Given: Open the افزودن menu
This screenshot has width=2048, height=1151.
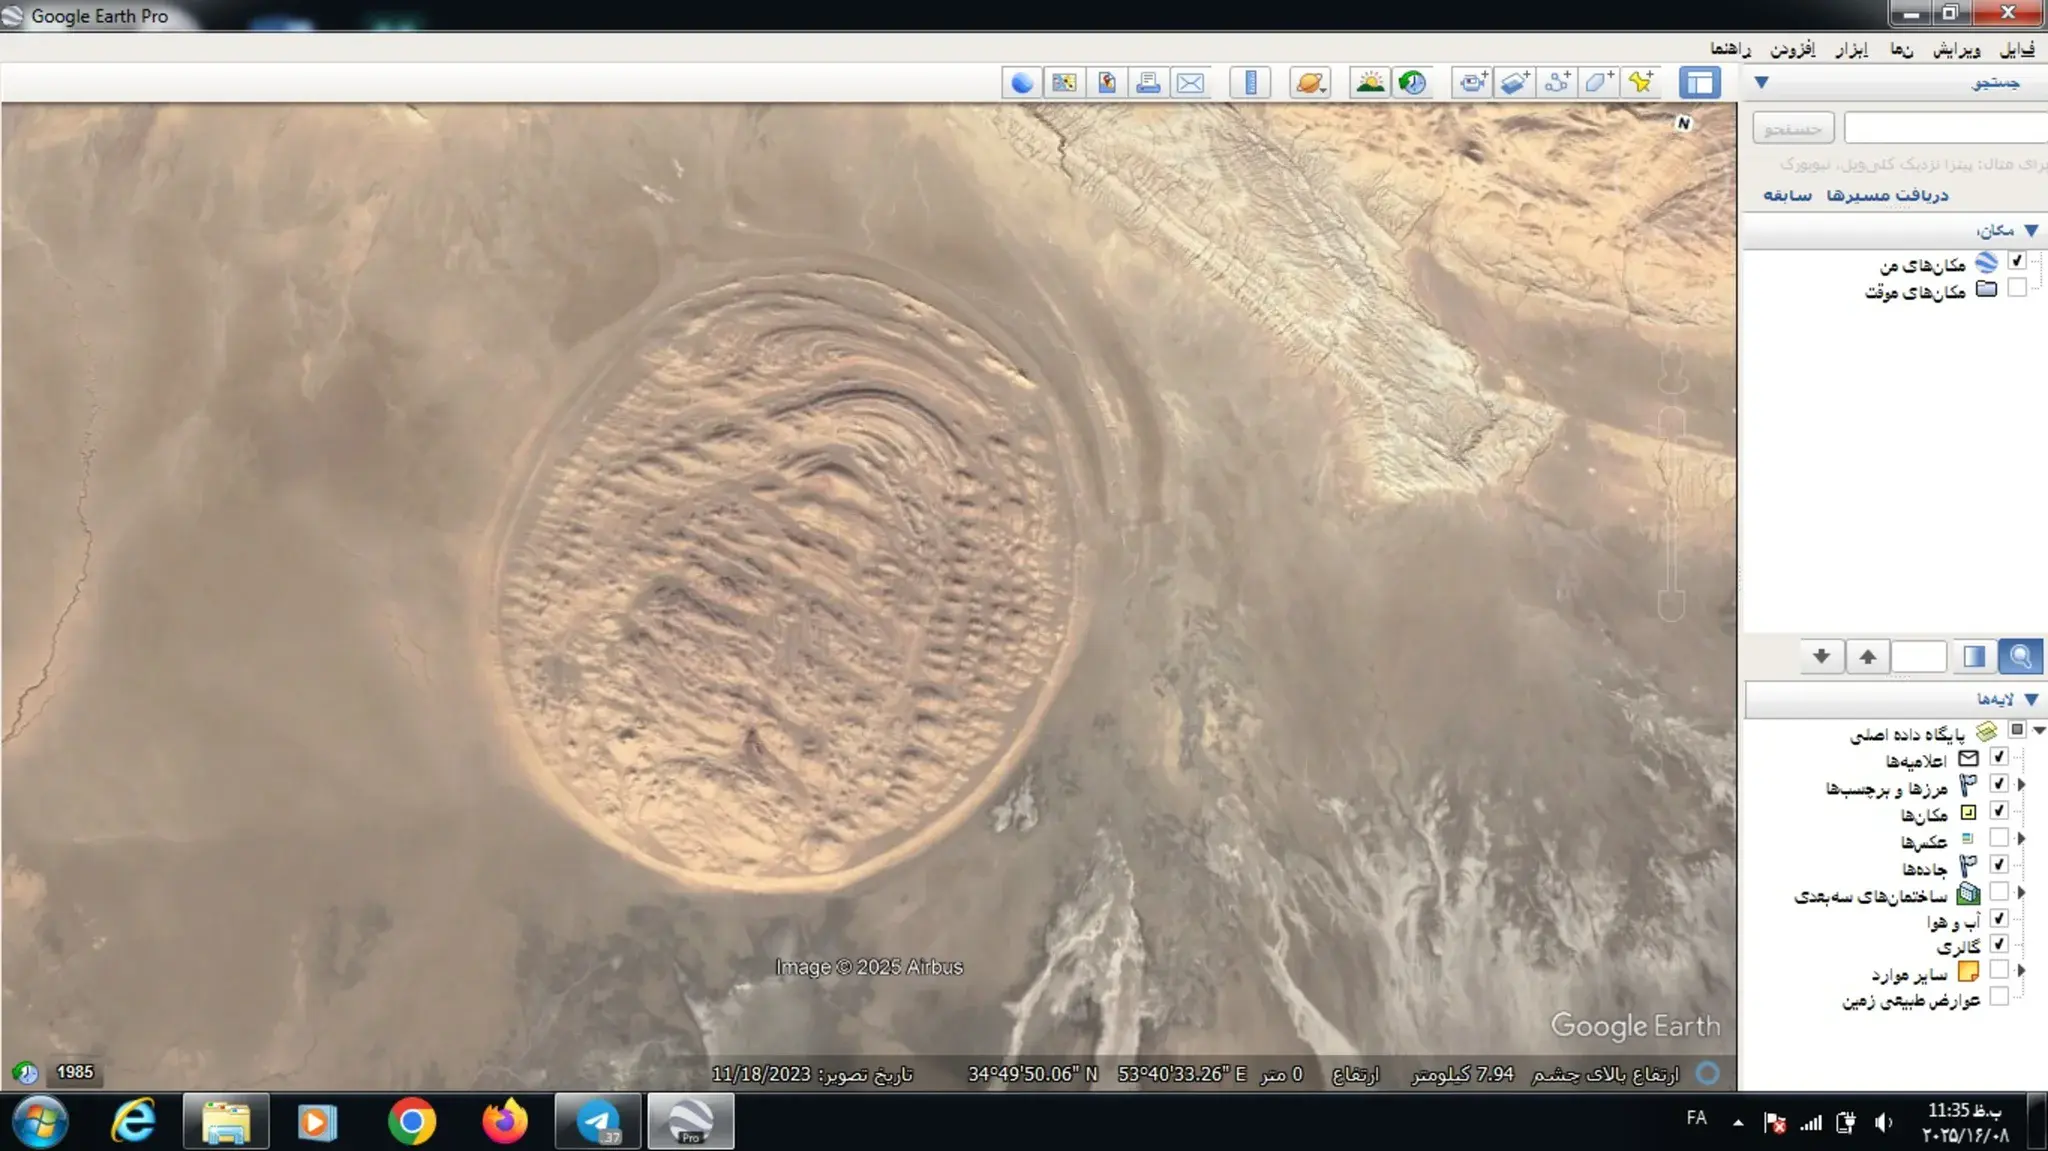Looking at the screenshot, I should pos(1792,49).
